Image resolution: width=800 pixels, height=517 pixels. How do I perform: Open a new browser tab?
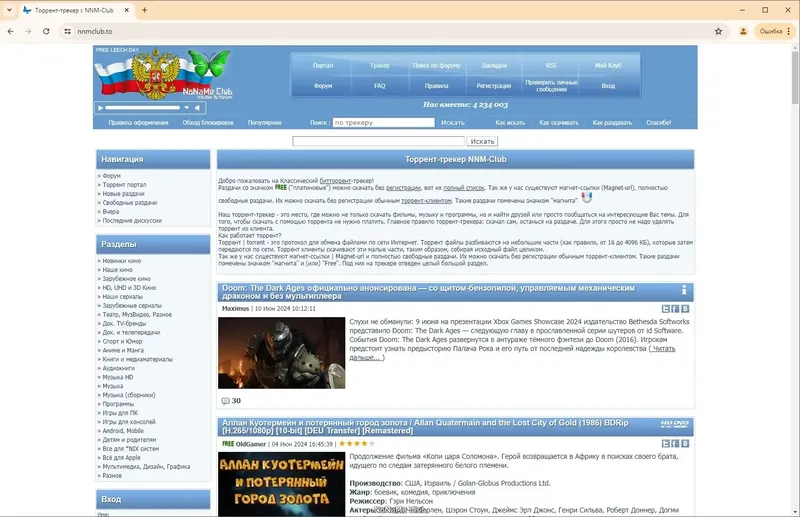[144, 10]
